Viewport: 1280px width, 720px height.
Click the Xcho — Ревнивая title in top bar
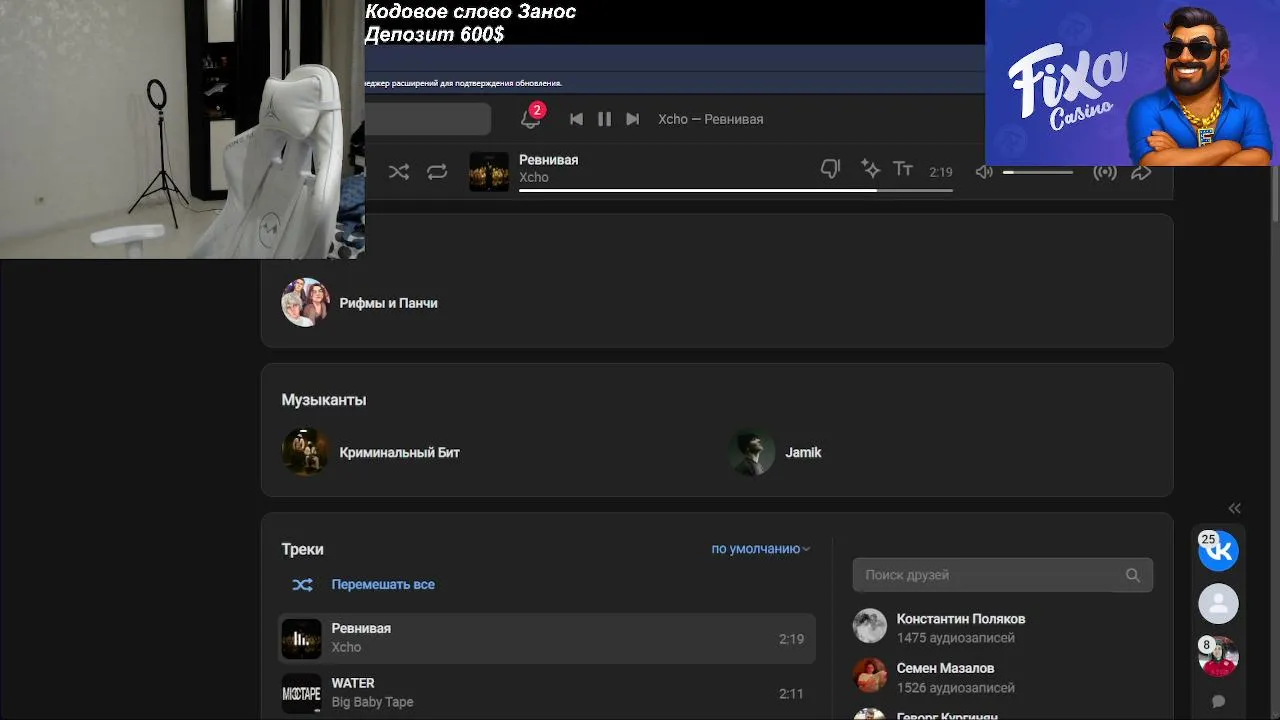point(710,119)
